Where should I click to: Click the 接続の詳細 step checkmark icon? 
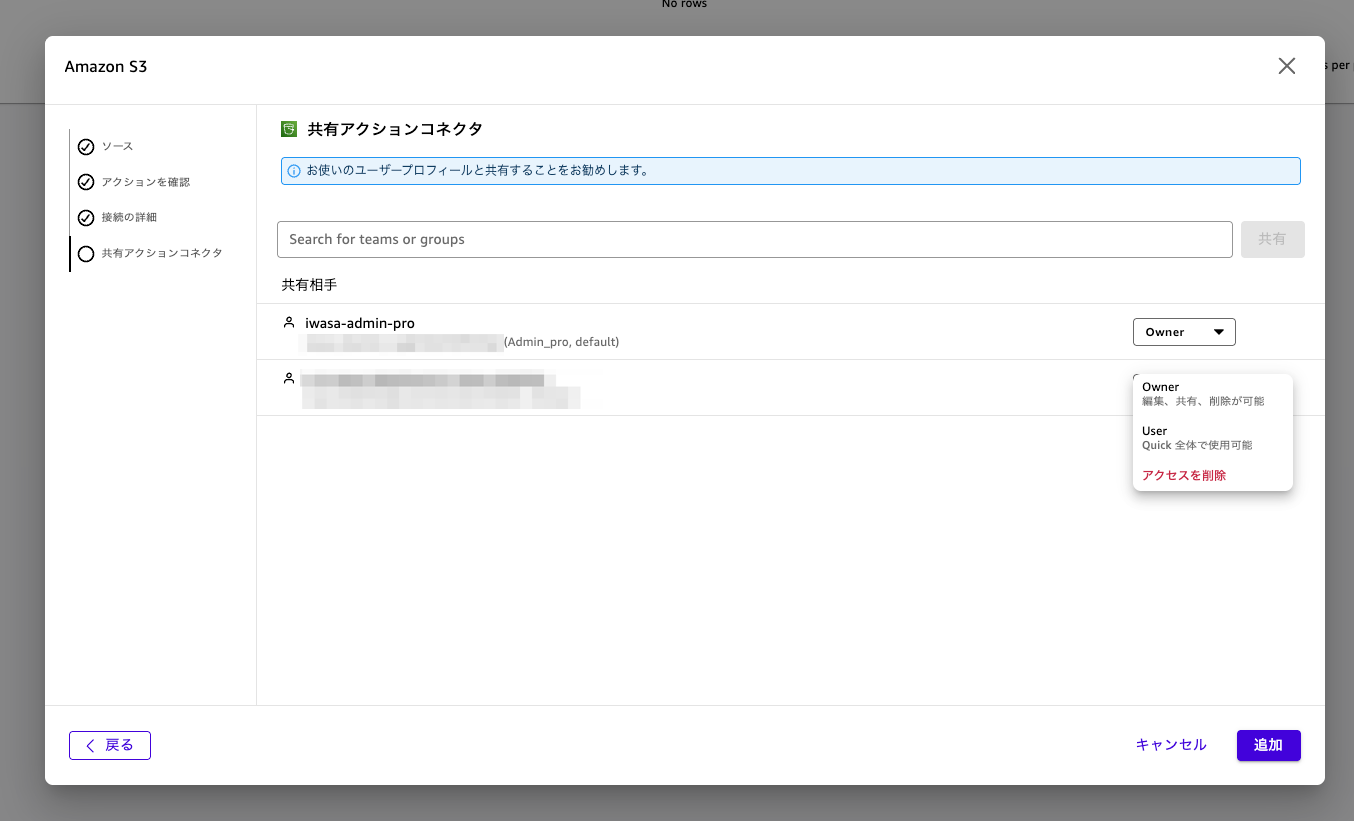[86, 218]
